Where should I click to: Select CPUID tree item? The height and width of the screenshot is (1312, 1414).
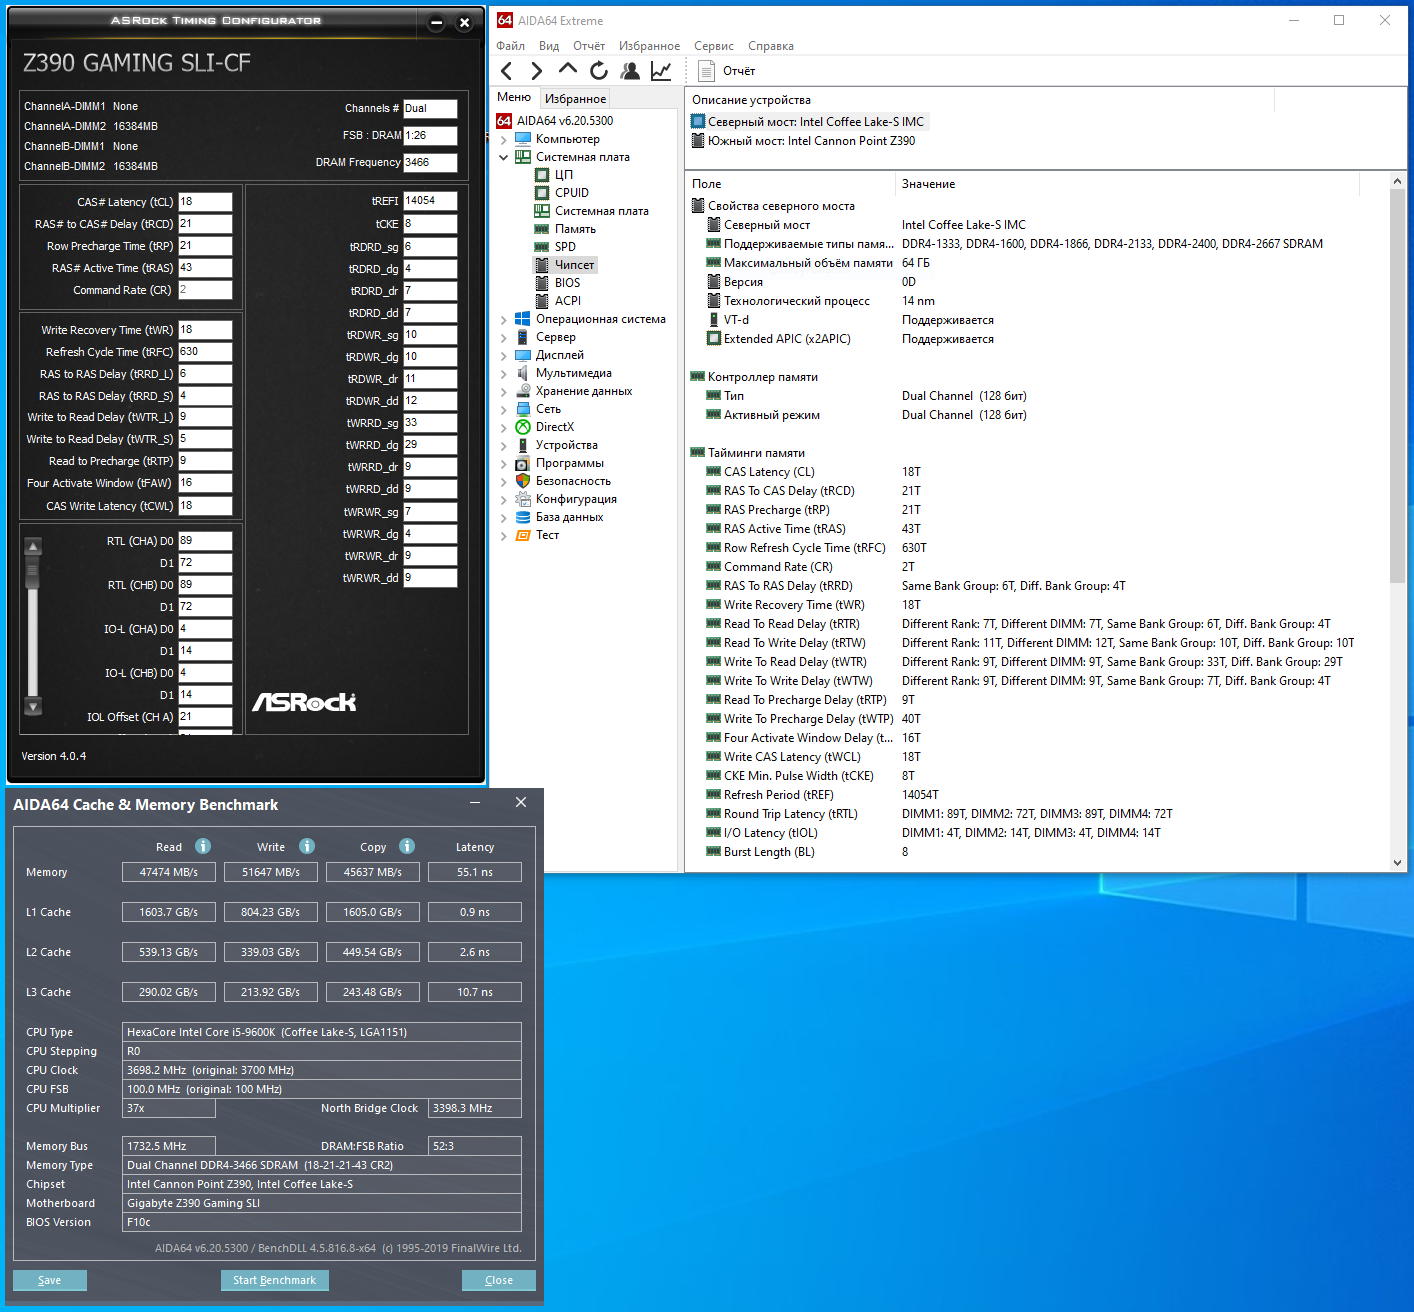tap(572, 193)
